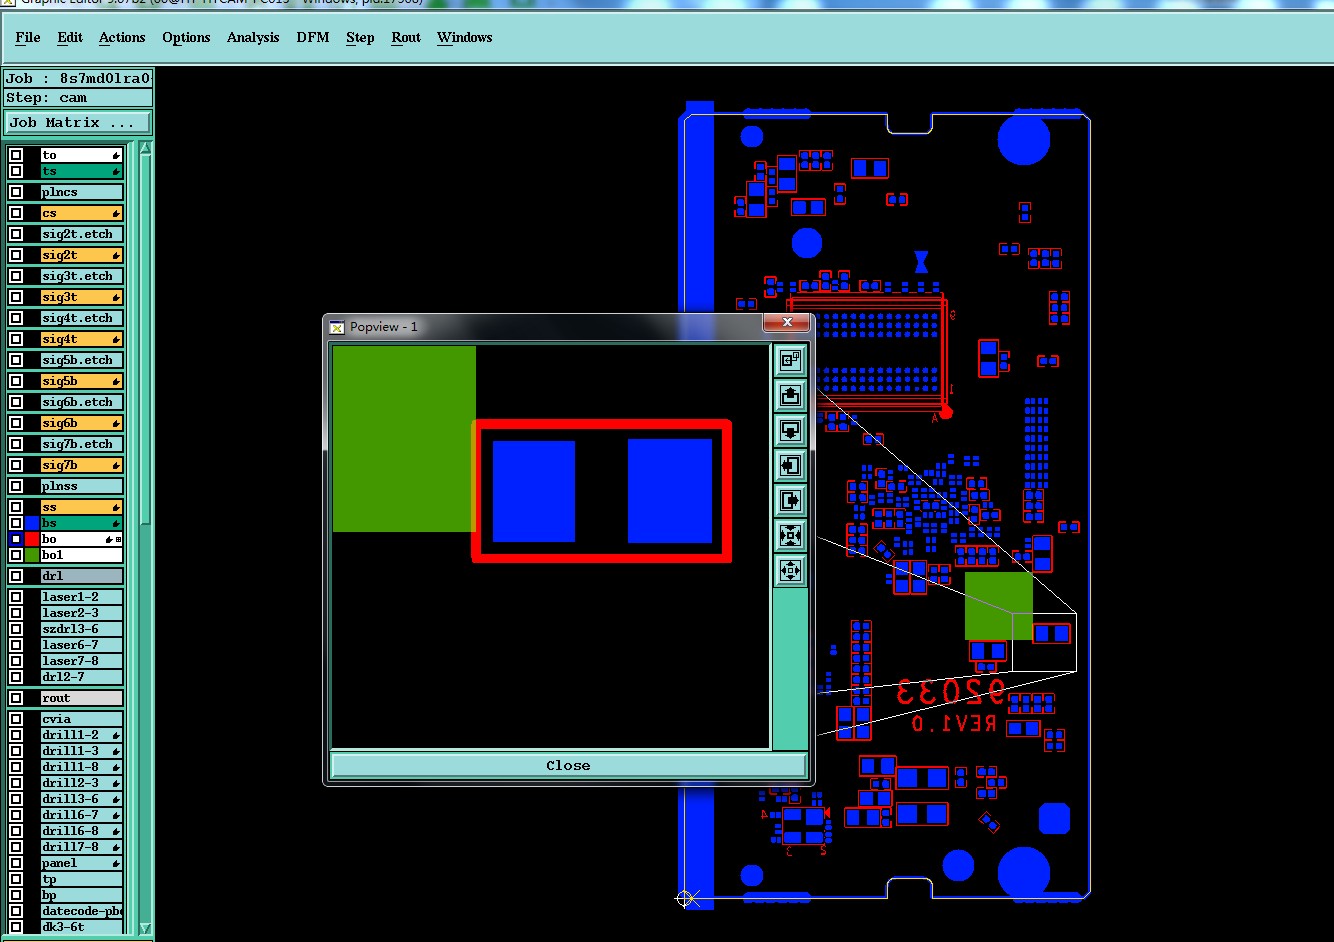Uncheck the active 'bo' layer checkbox
The height and width of the screenshot is (942, 1334).
pos(16,539)
